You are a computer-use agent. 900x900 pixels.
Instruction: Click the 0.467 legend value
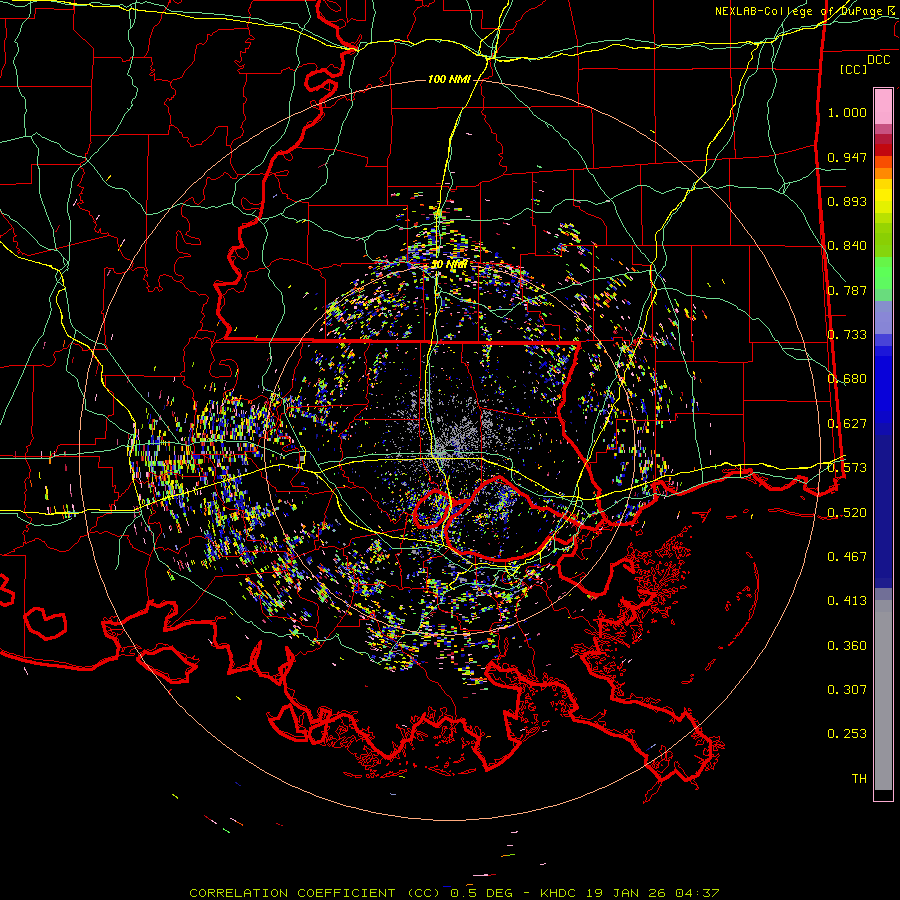coord(847,557)
